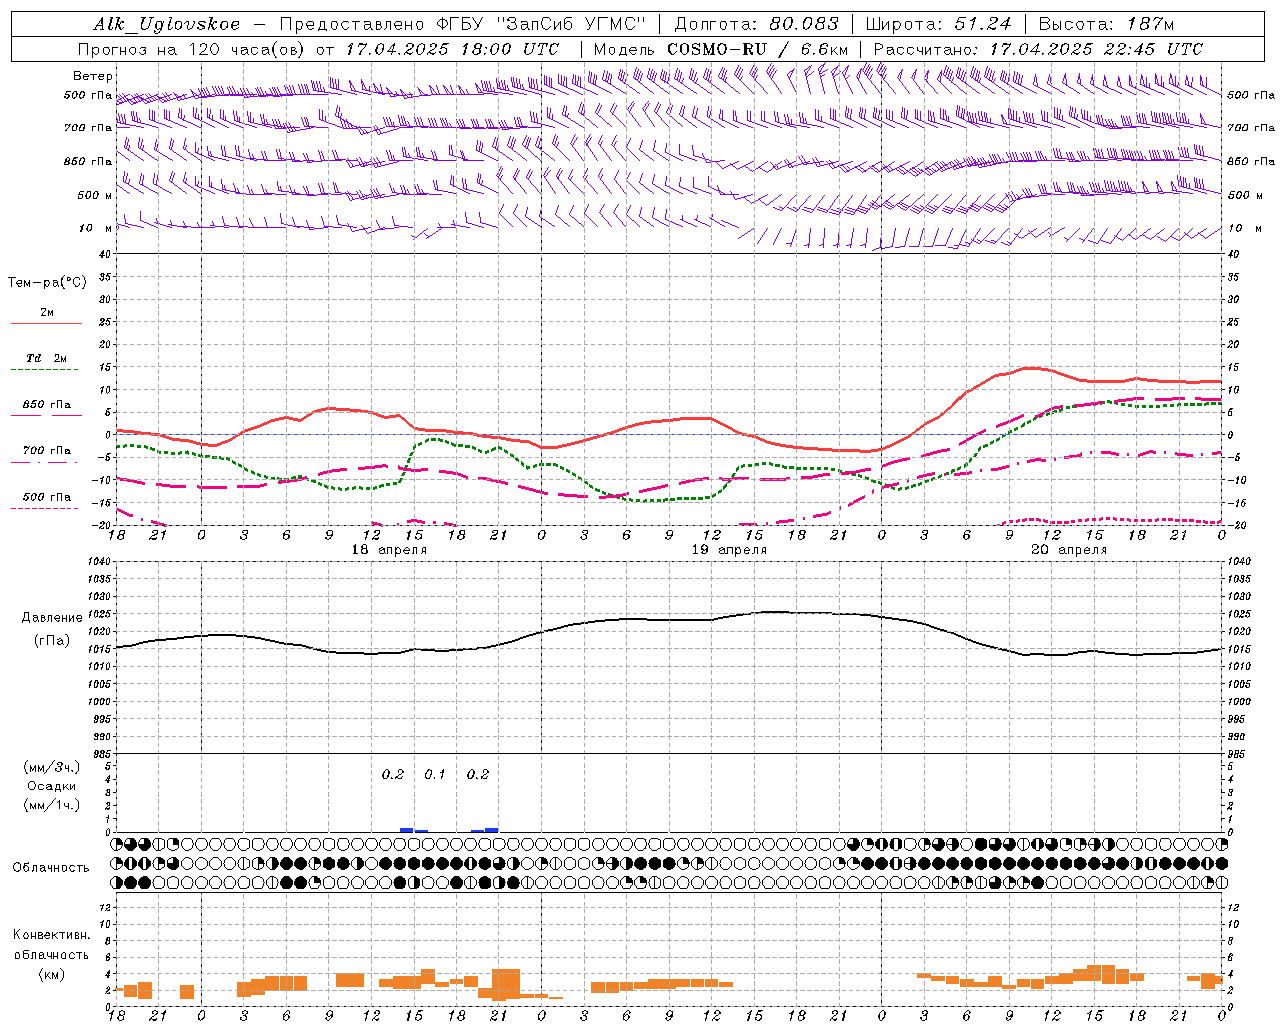Click the '0.1' precipitation amount value

(x=435, y=774)
